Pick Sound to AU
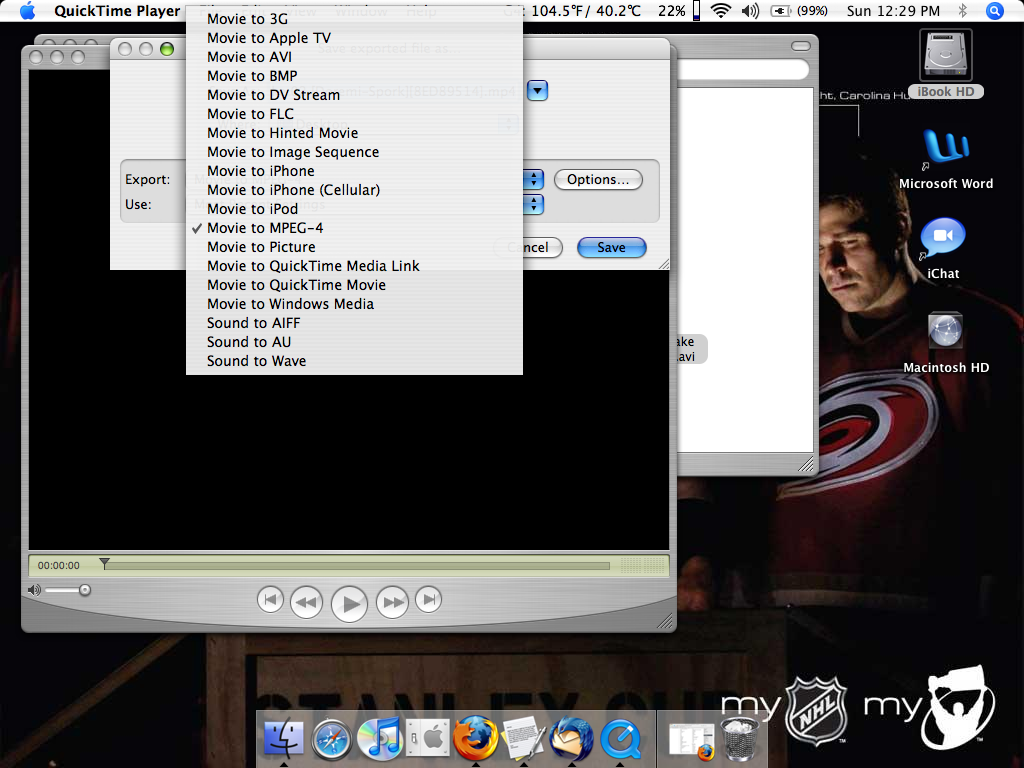This screenshot has width=1024, height=768. [x=354, y=342]
